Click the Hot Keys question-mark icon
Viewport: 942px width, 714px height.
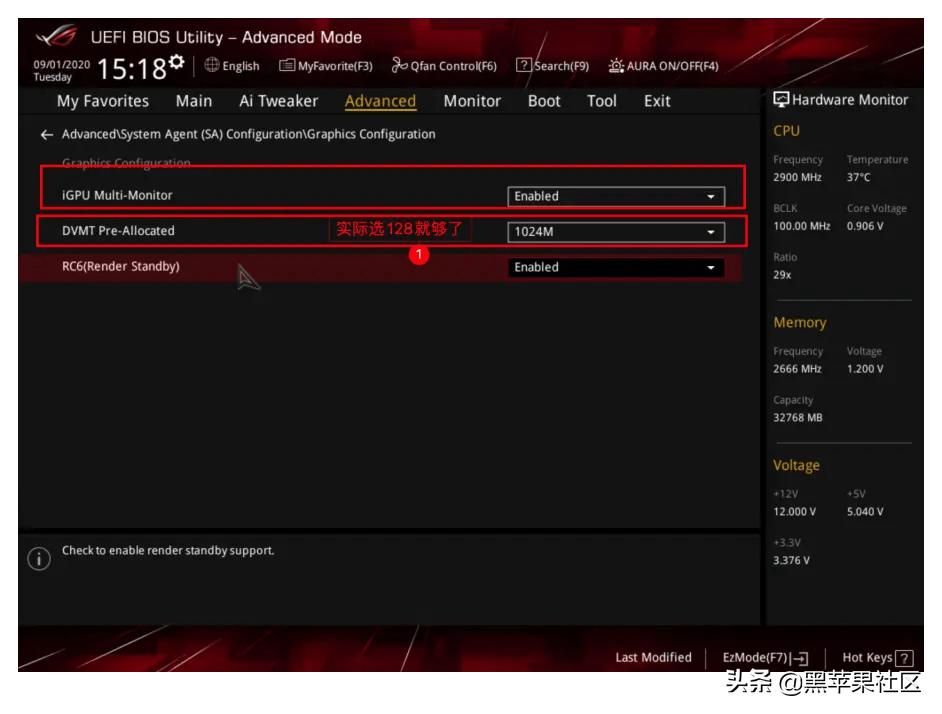pyautogui.click(x=904, y=659)
